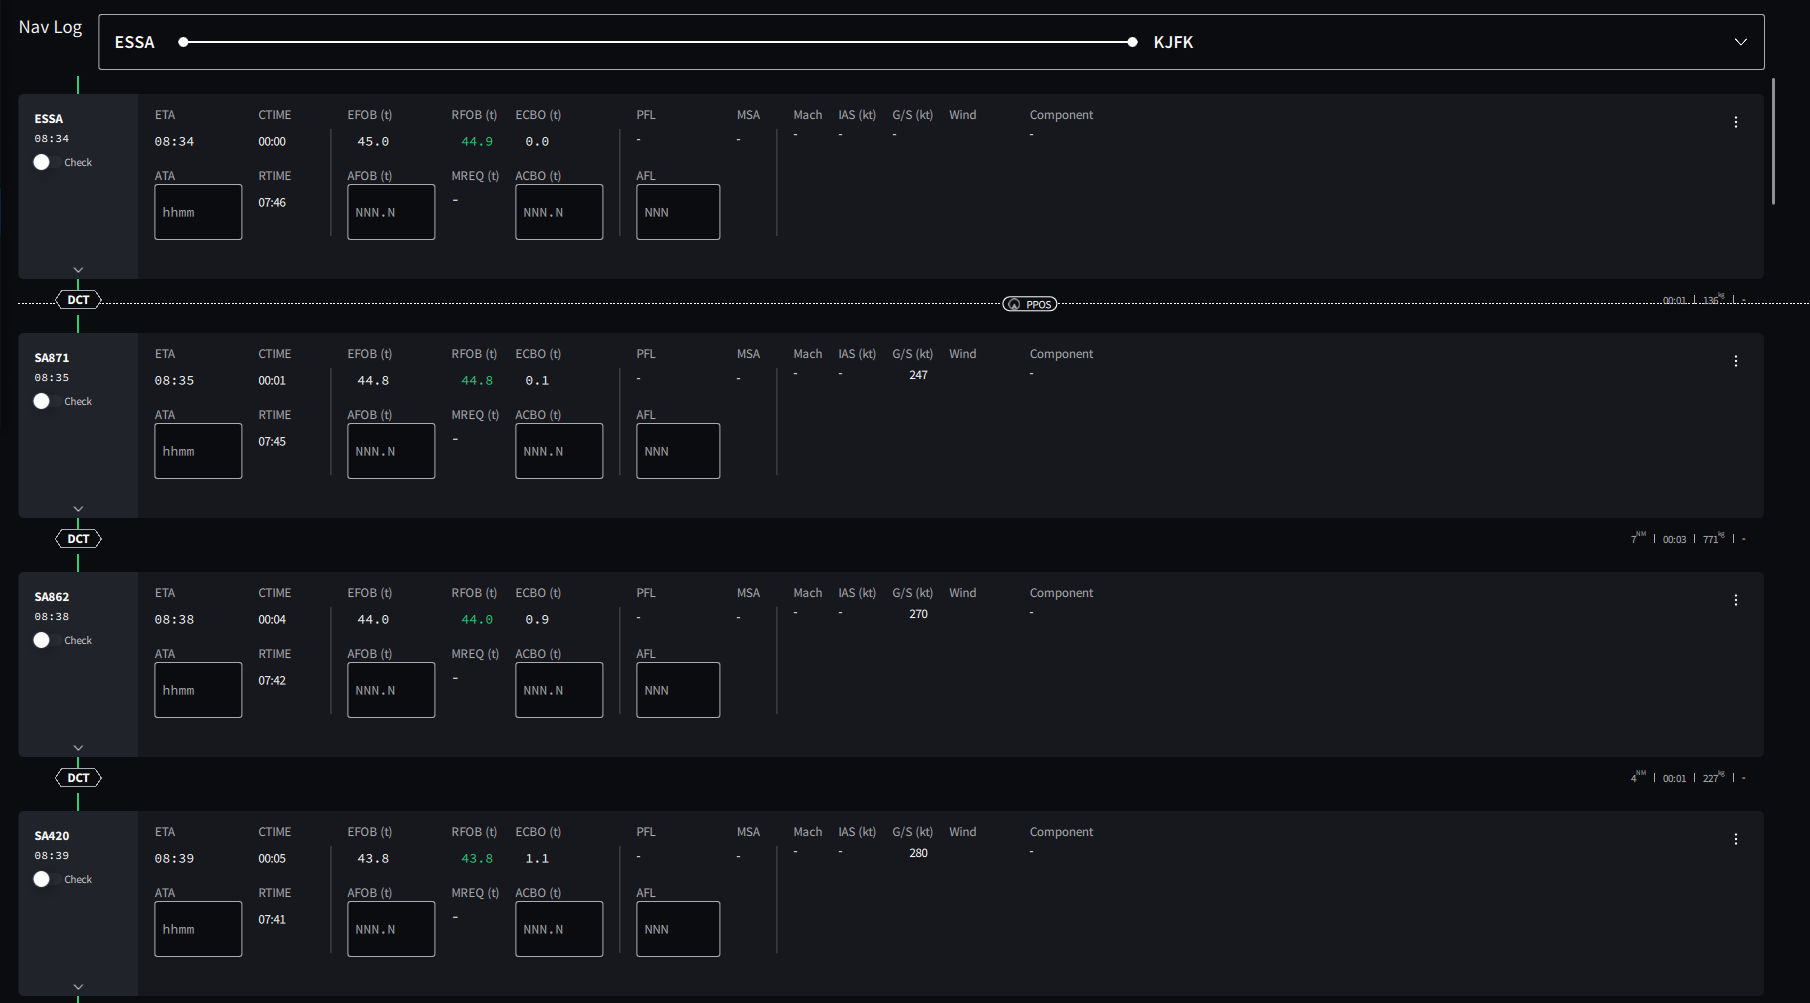Expand the ESSA waypoint card chevron
This screenshot has height=1003, width=1810.
pyautogui.click(x=78, y=270)
